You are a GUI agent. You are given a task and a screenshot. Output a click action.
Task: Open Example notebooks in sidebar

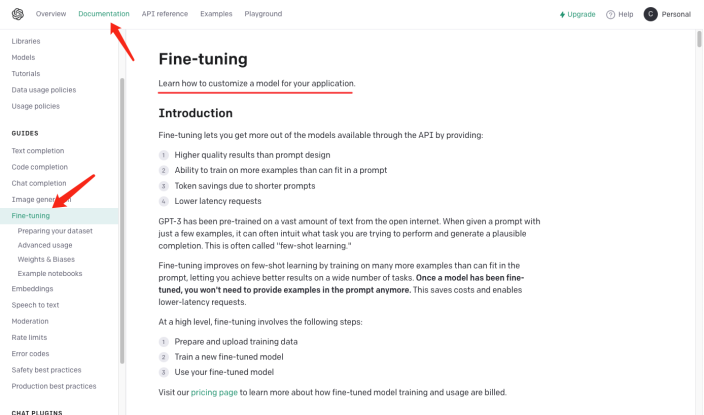pos(49,273)
